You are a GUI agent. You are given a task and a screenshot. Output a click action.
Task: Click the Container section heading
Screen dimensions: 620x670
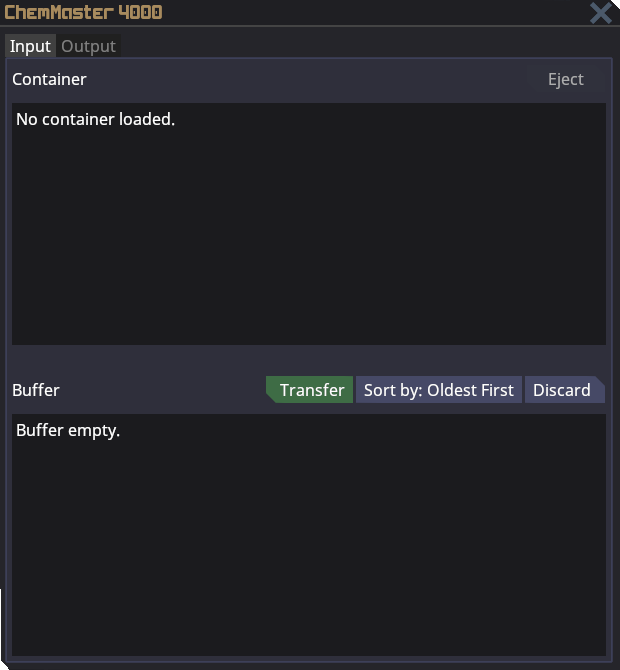coord(49,80)
